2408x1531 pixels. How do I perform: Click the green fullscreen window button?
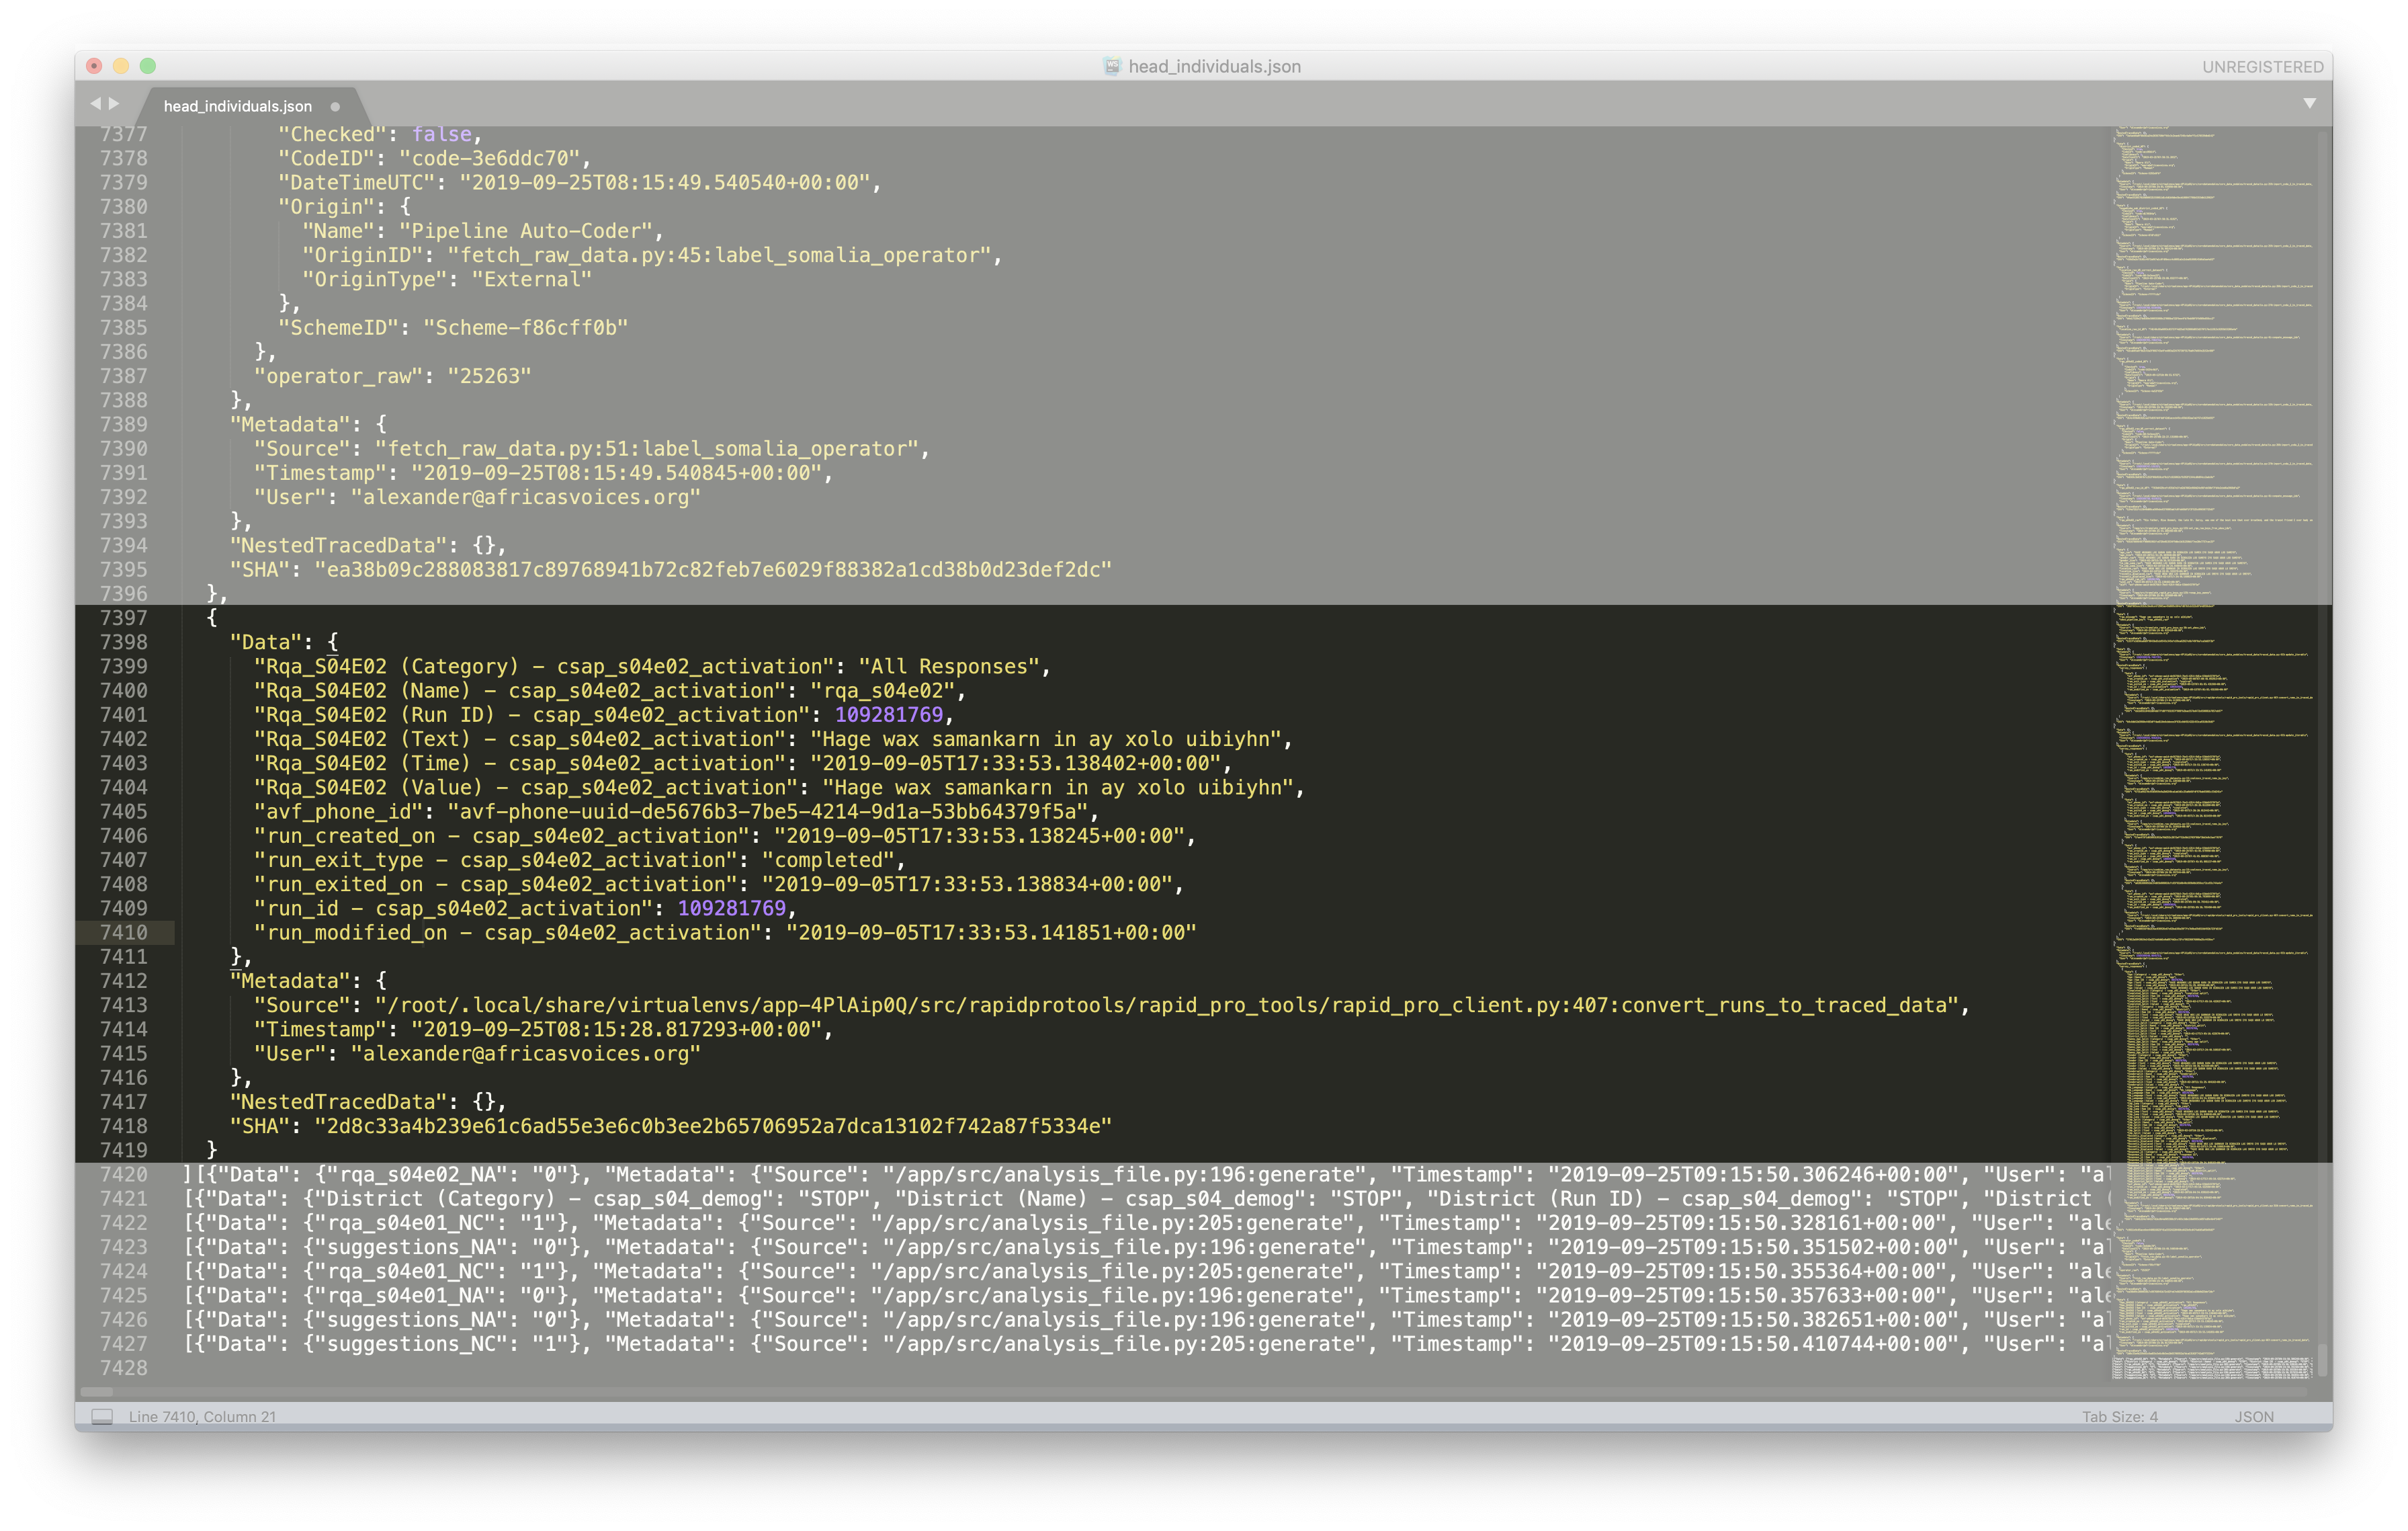tap(148, 66)
